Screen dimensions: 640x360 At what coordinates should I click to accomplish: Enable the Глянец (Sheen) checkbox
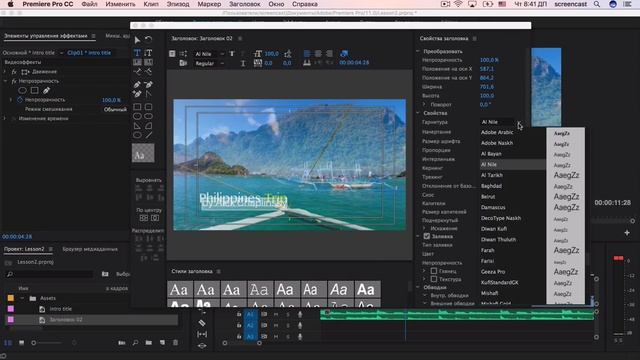434,271
